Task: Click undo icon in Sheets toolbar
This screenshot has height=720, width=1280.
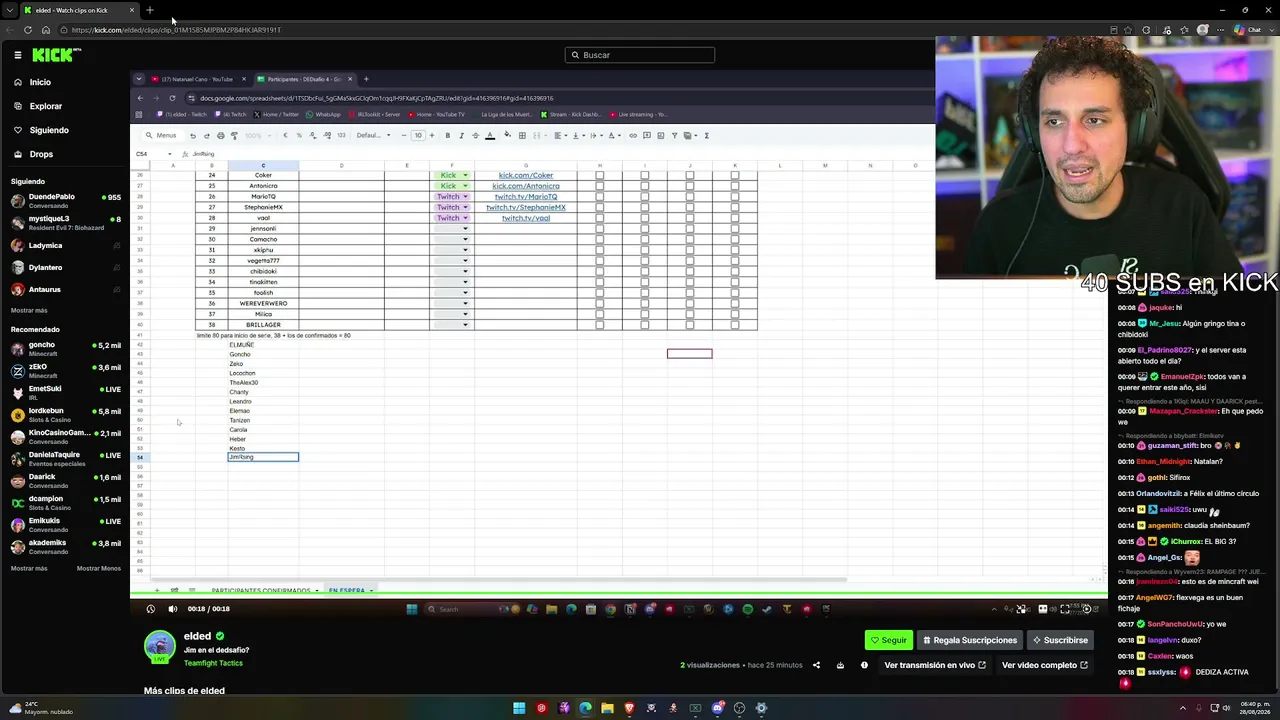Action: coord(193,136)
